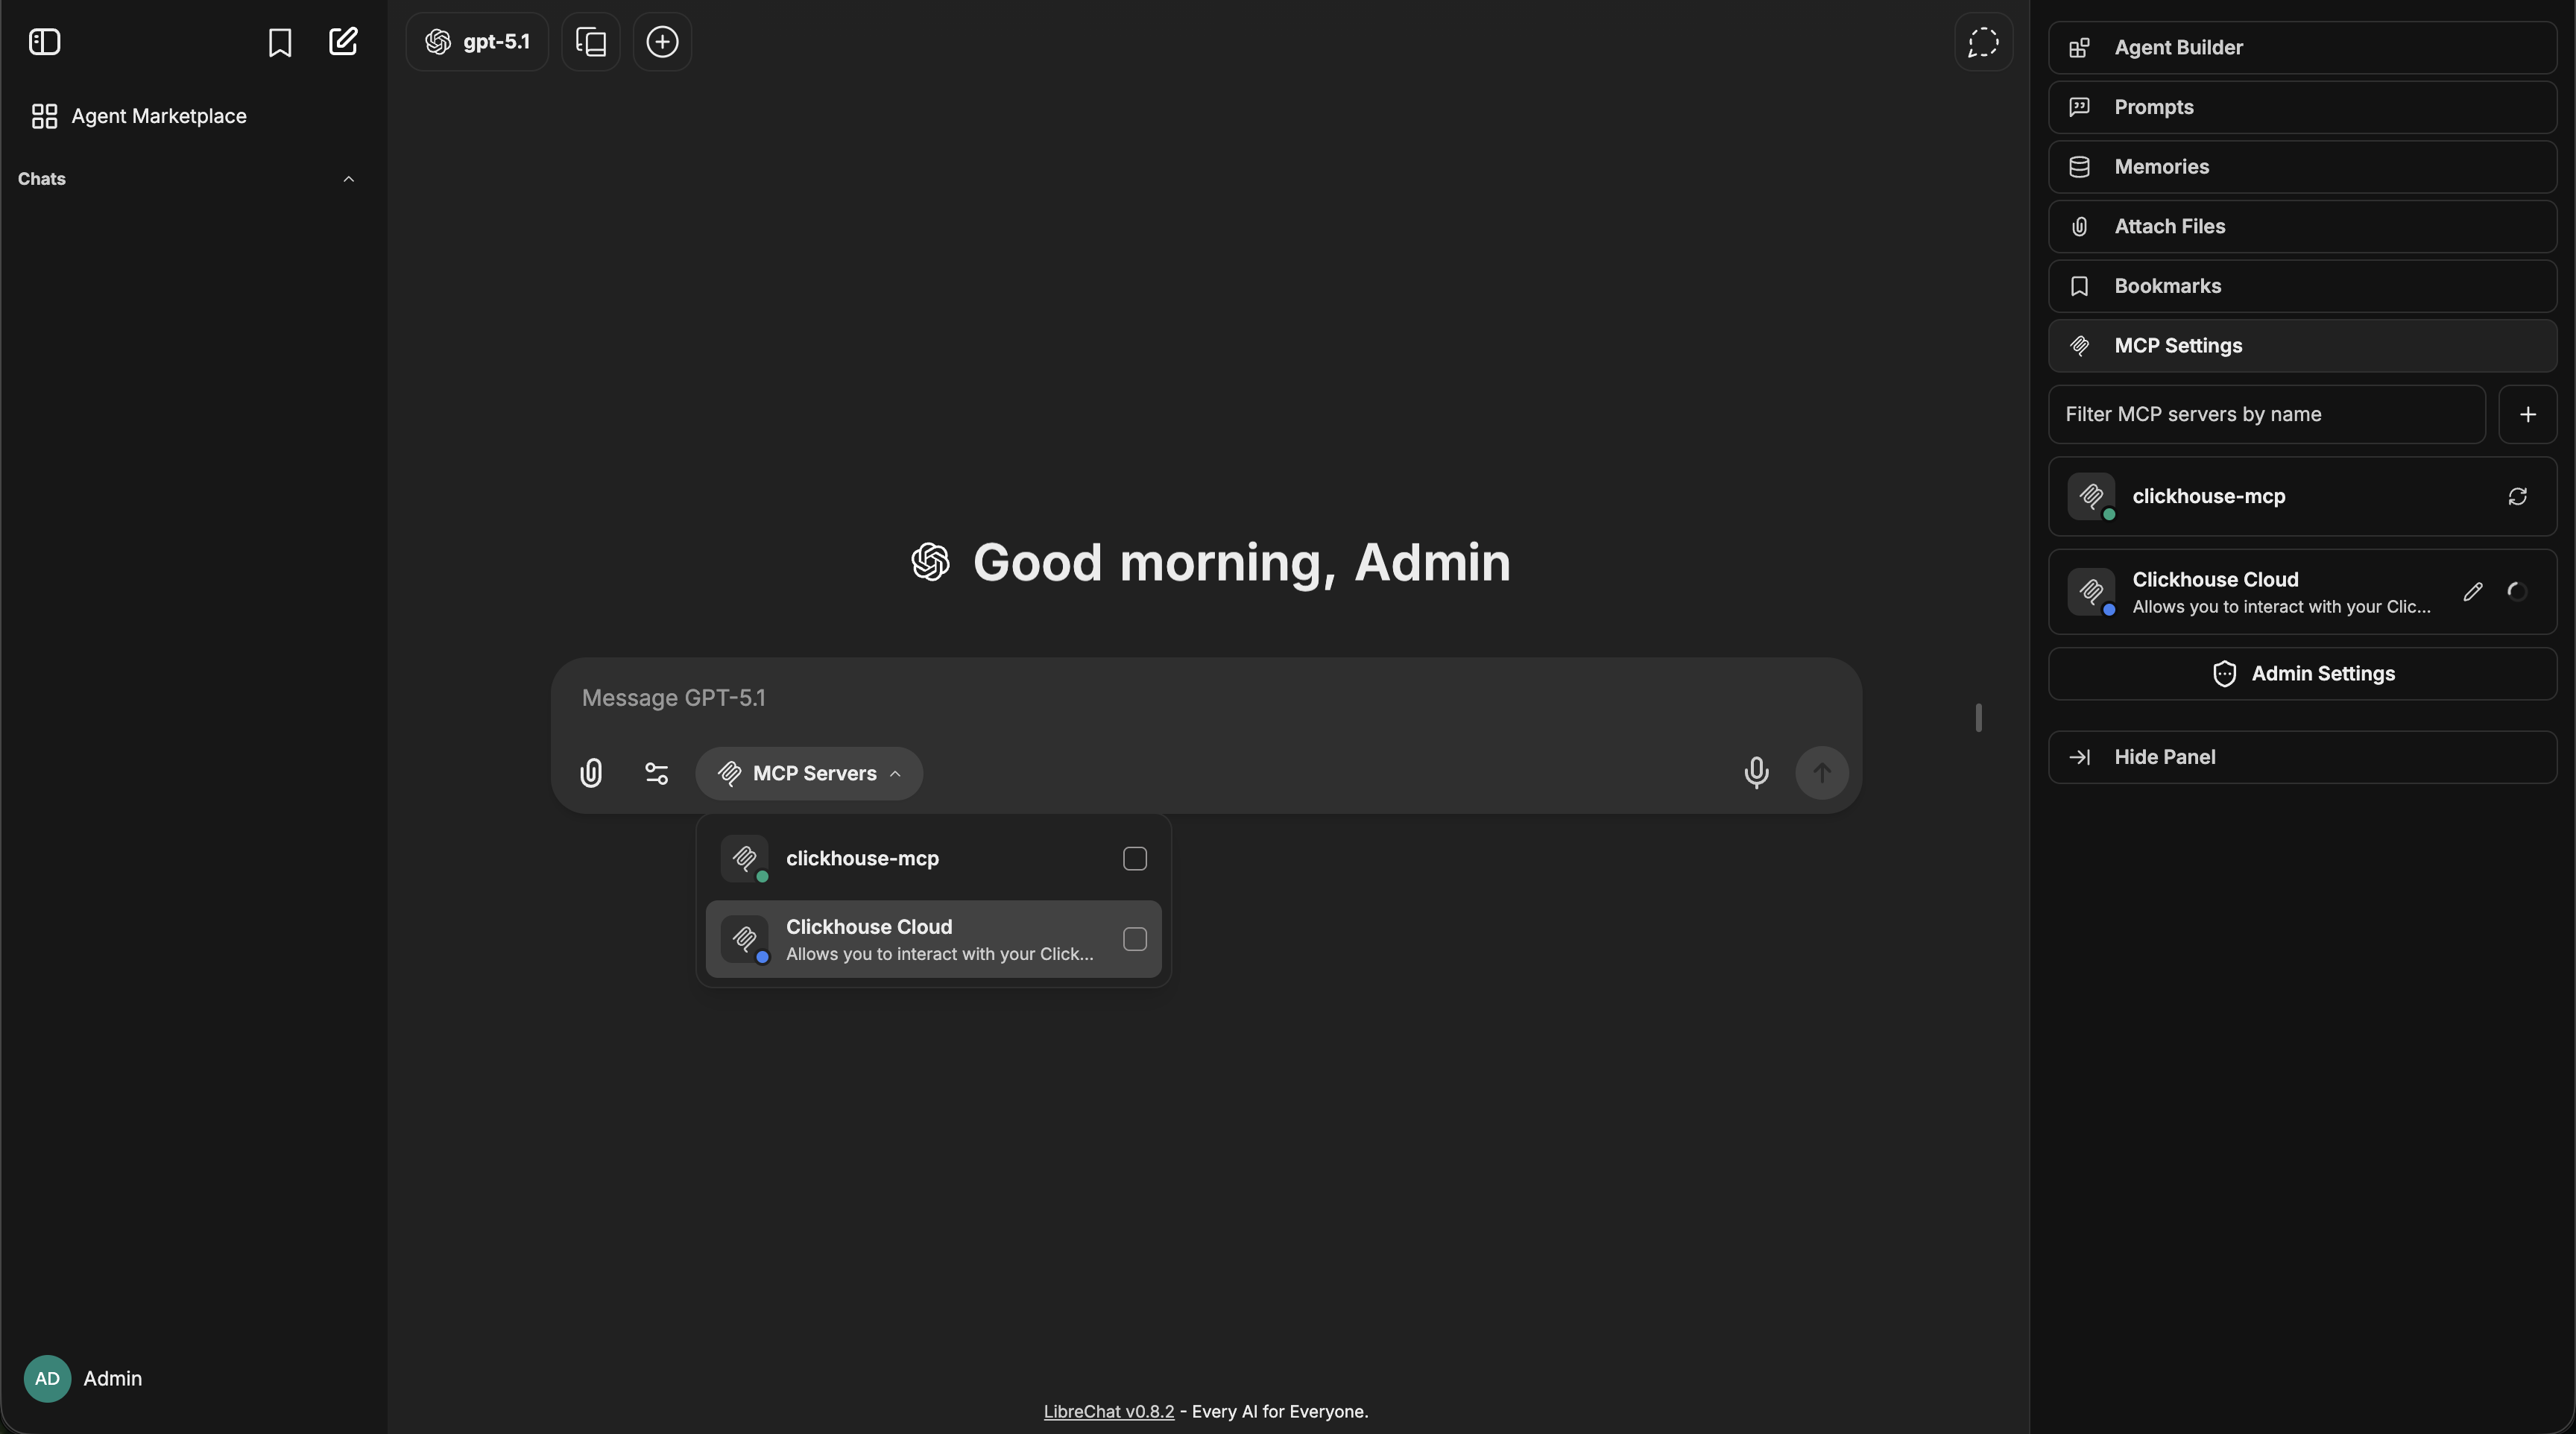
Task: Open model parameters with the sliders icon
Action: [x=656, y=773]
